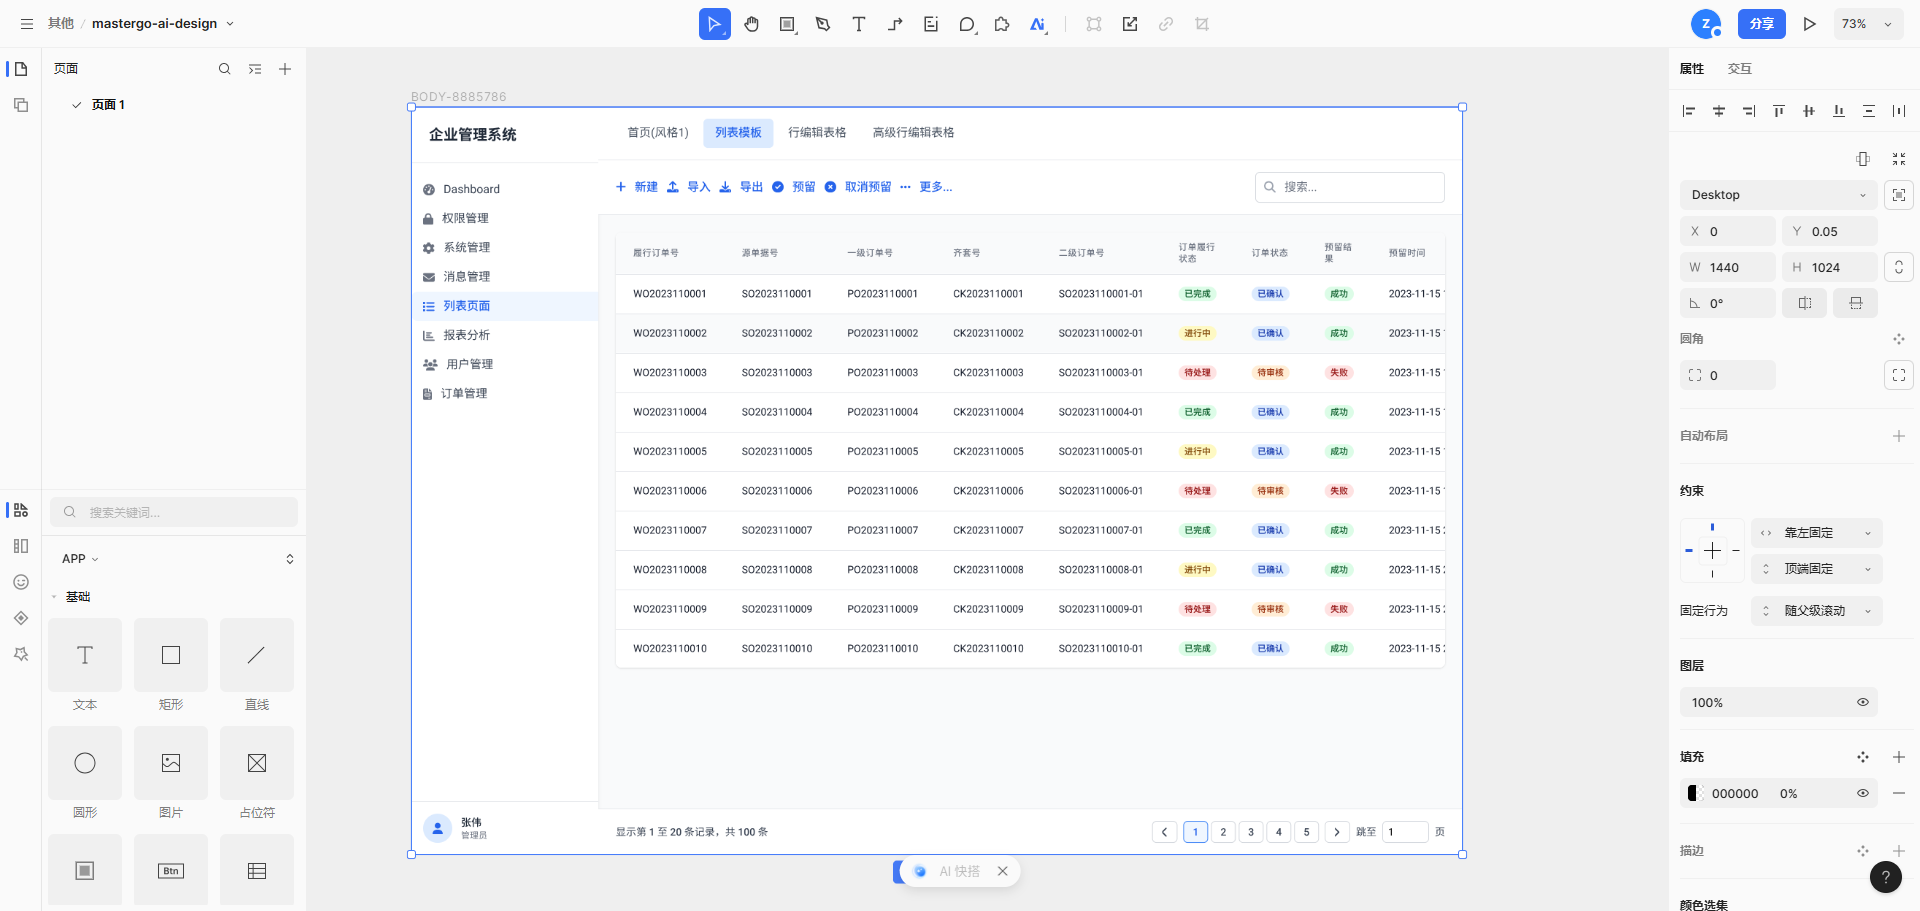Screen dimensions: 1920x911
Task: Click the black fill color swatch
Action: [x=1693, y=794]
